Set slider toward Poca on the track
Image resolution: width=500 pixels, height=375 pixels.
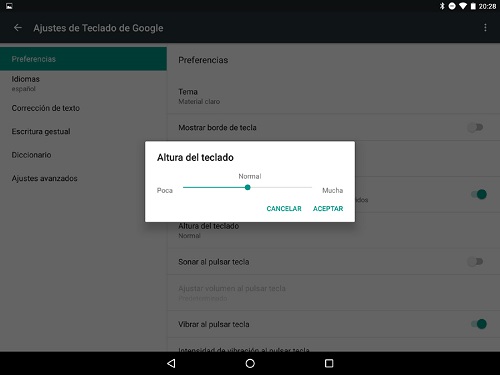pos(214,187)
